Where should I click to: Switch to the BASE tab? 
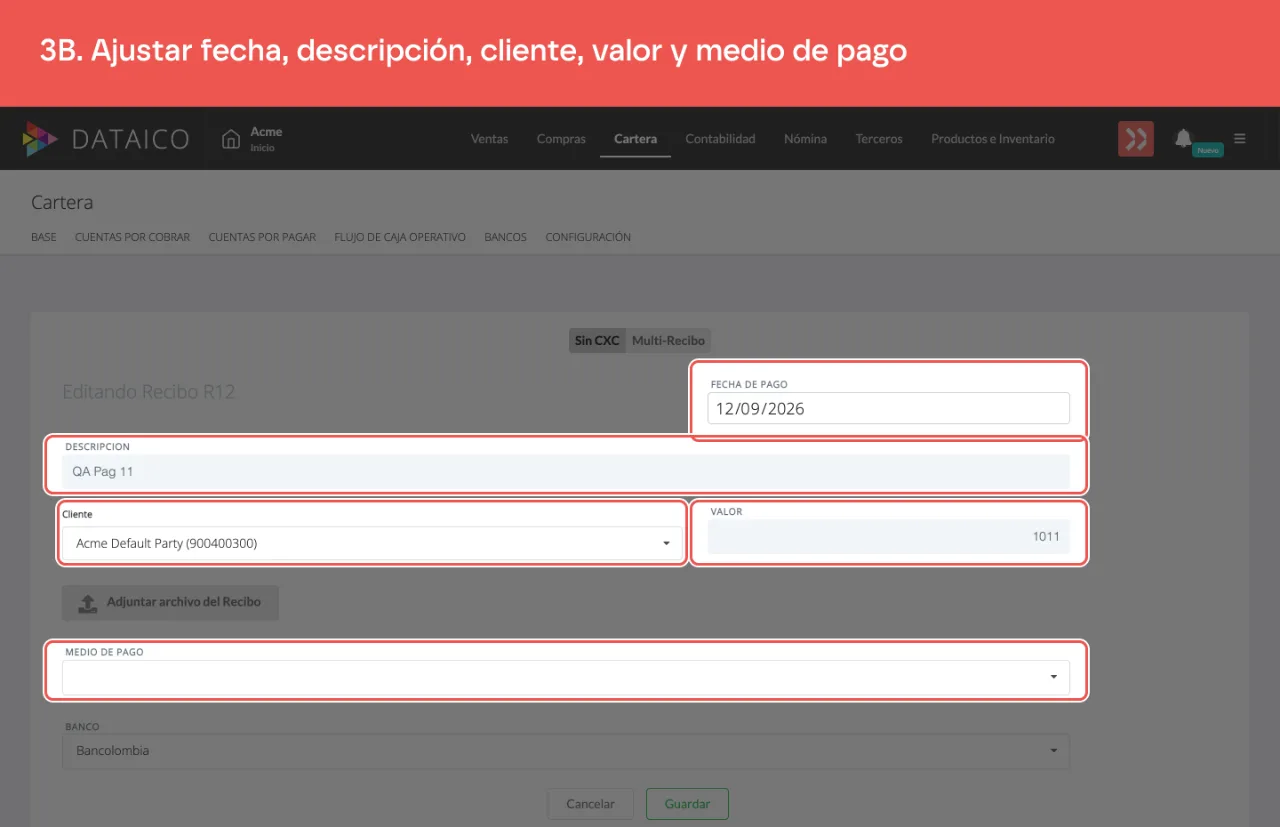click(44, 237)
